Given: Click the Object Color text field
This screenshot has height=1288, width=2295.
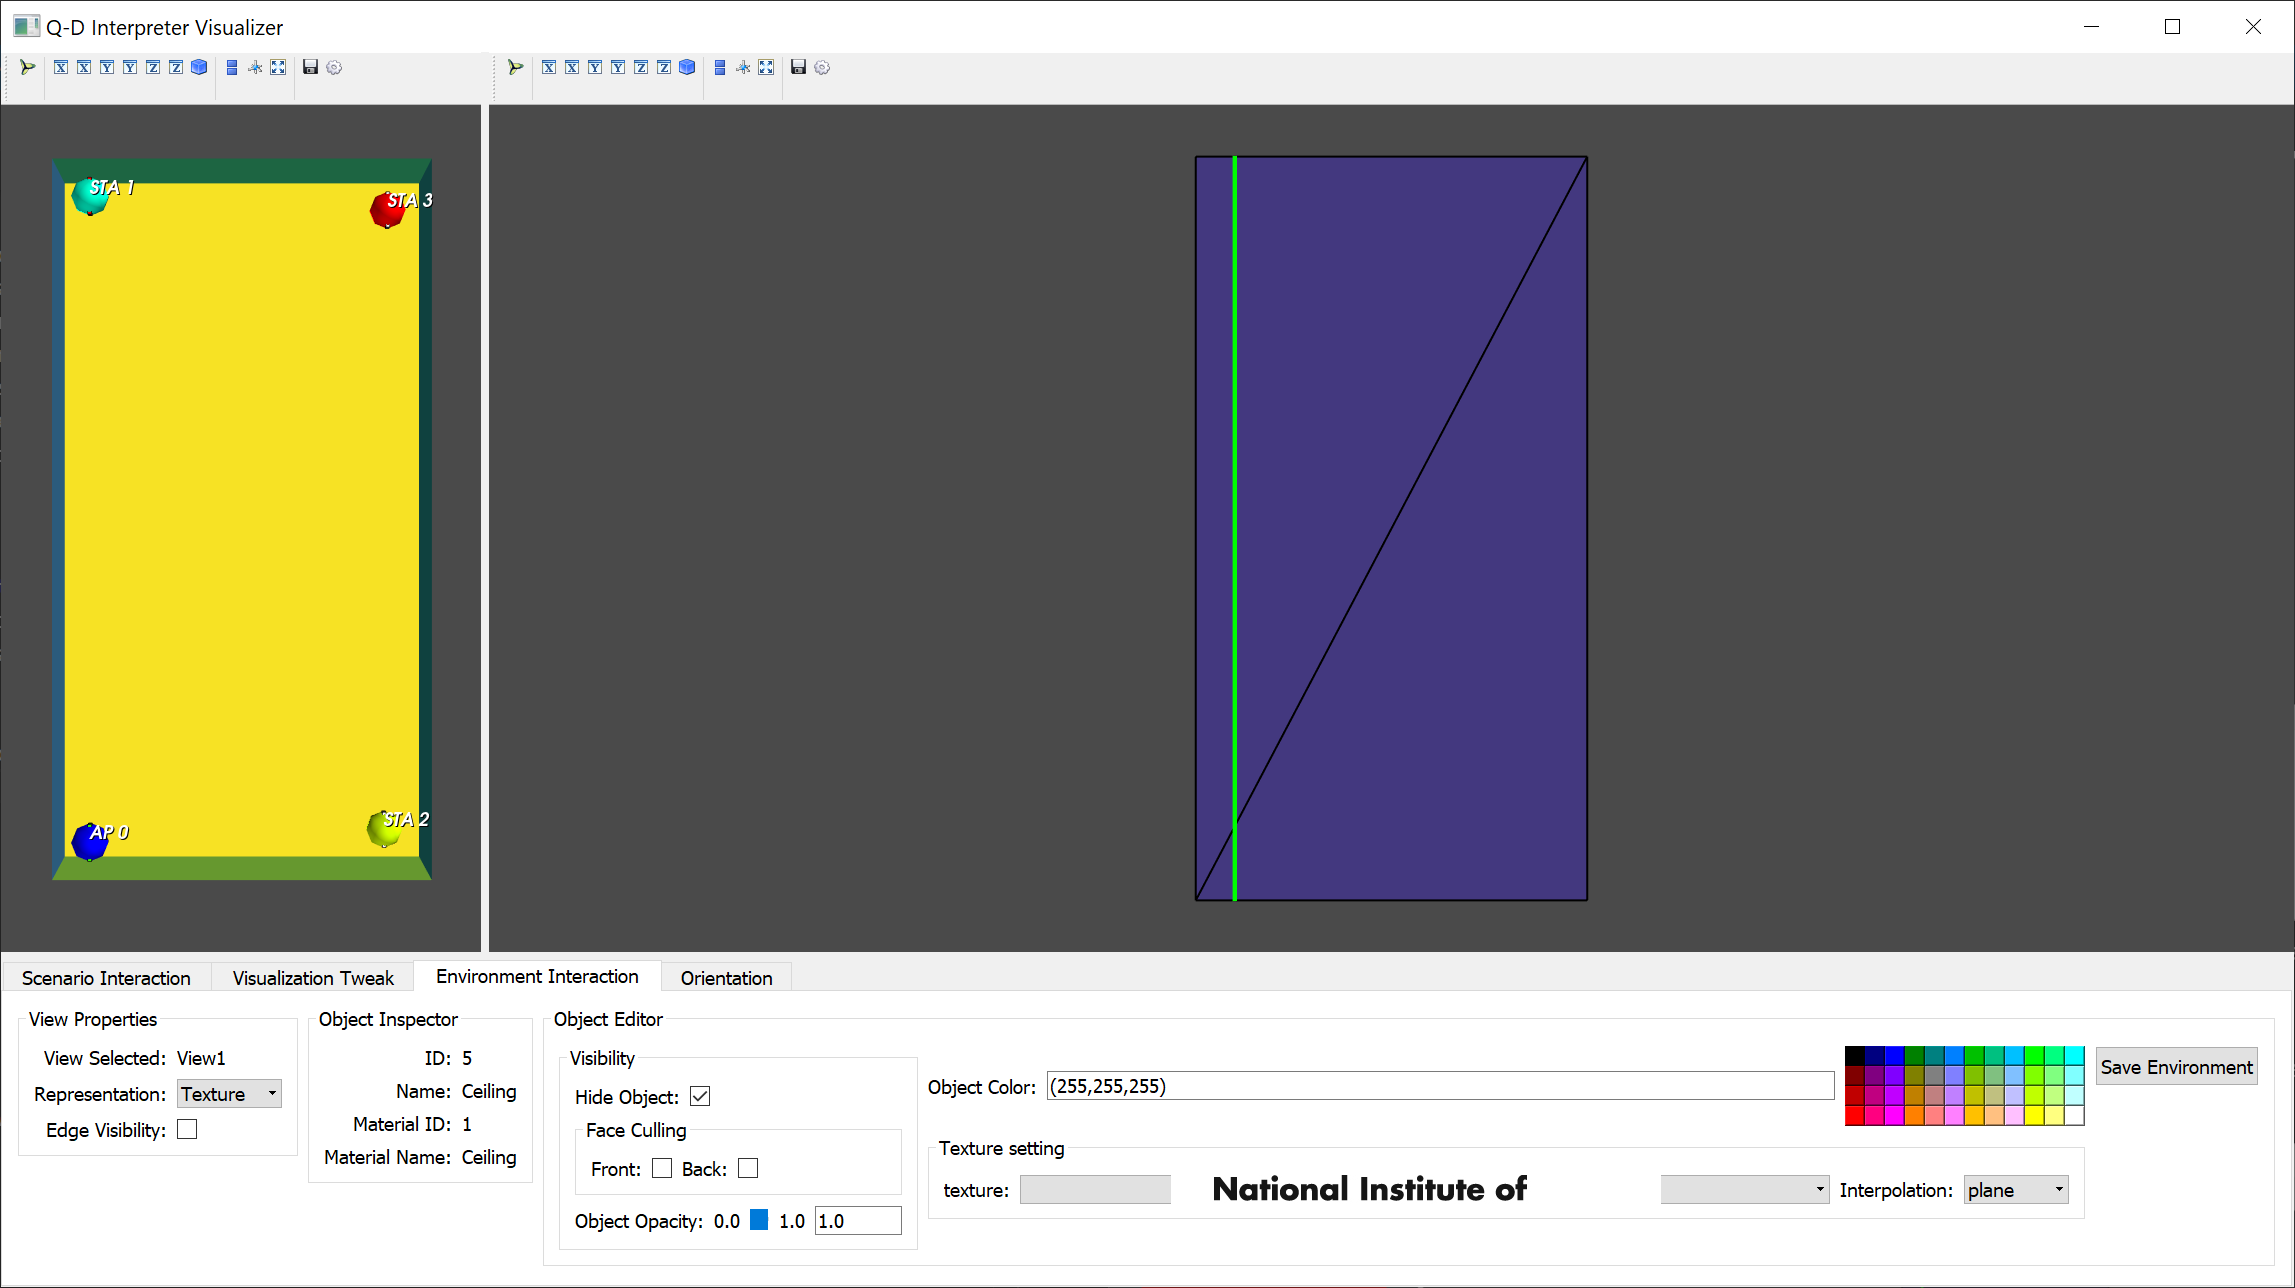Looking at the screenshot, I should pos(1440,1086).
